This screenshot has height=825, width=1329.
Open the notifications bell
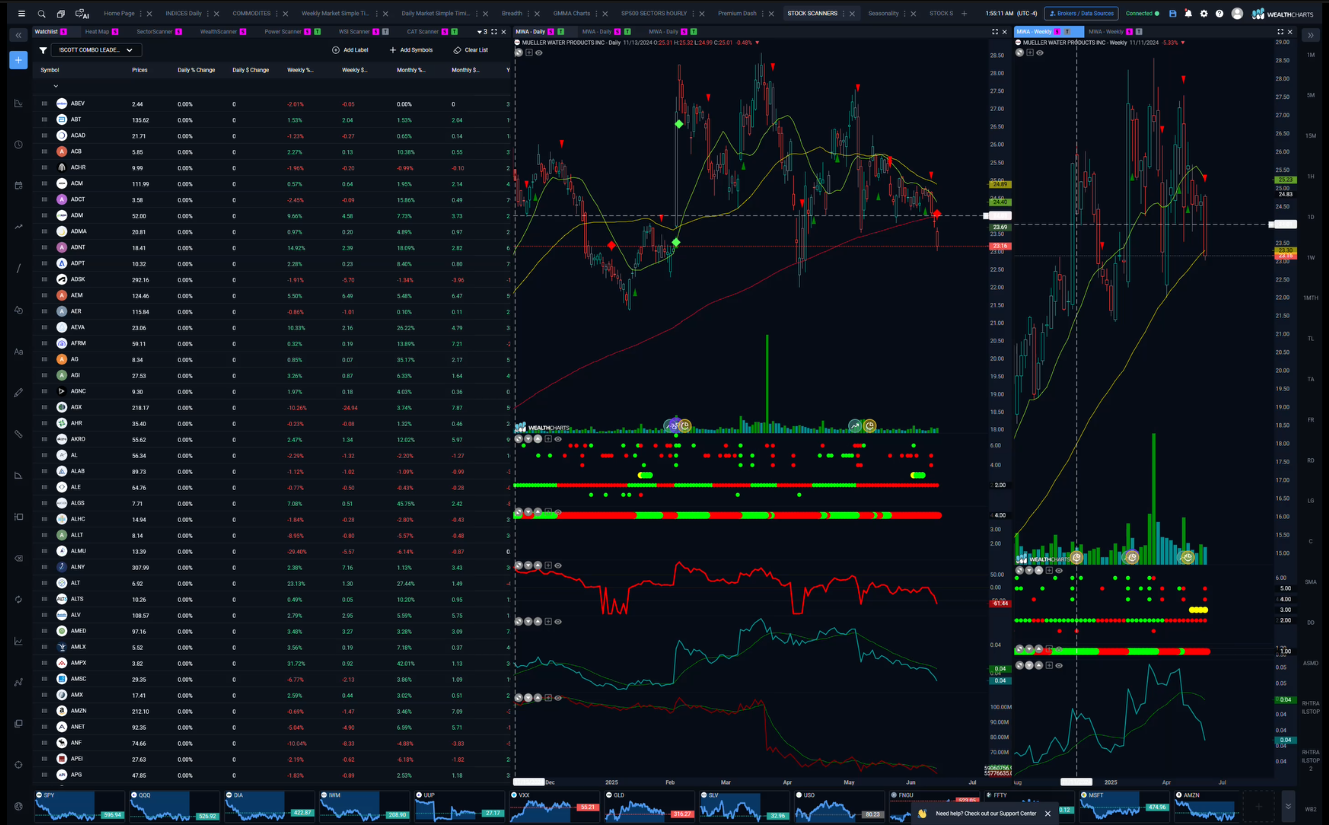tap(1188, 14)
